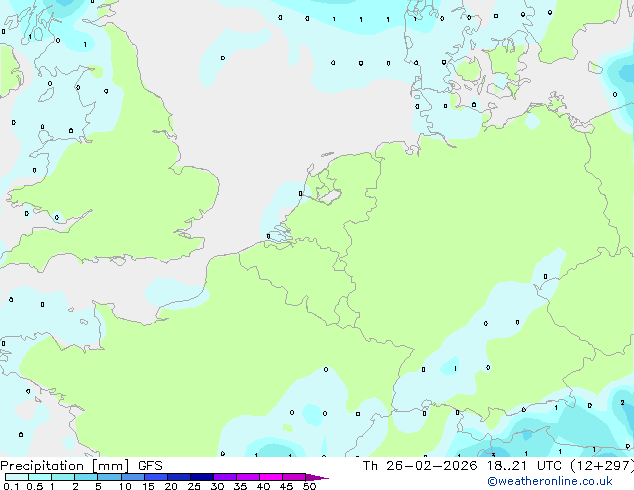Image resolution: width=634 pixels, height=490 pixels.
Task: Click the "Precipitation" title word
Action: pyautogui.click(x=42, y=466)
